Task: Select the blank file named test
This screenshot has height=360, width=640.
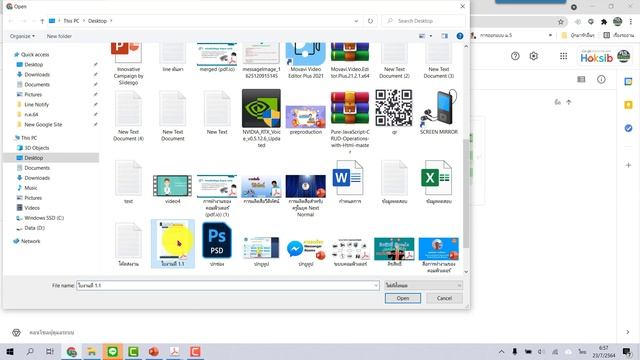Action: [128, 178]
